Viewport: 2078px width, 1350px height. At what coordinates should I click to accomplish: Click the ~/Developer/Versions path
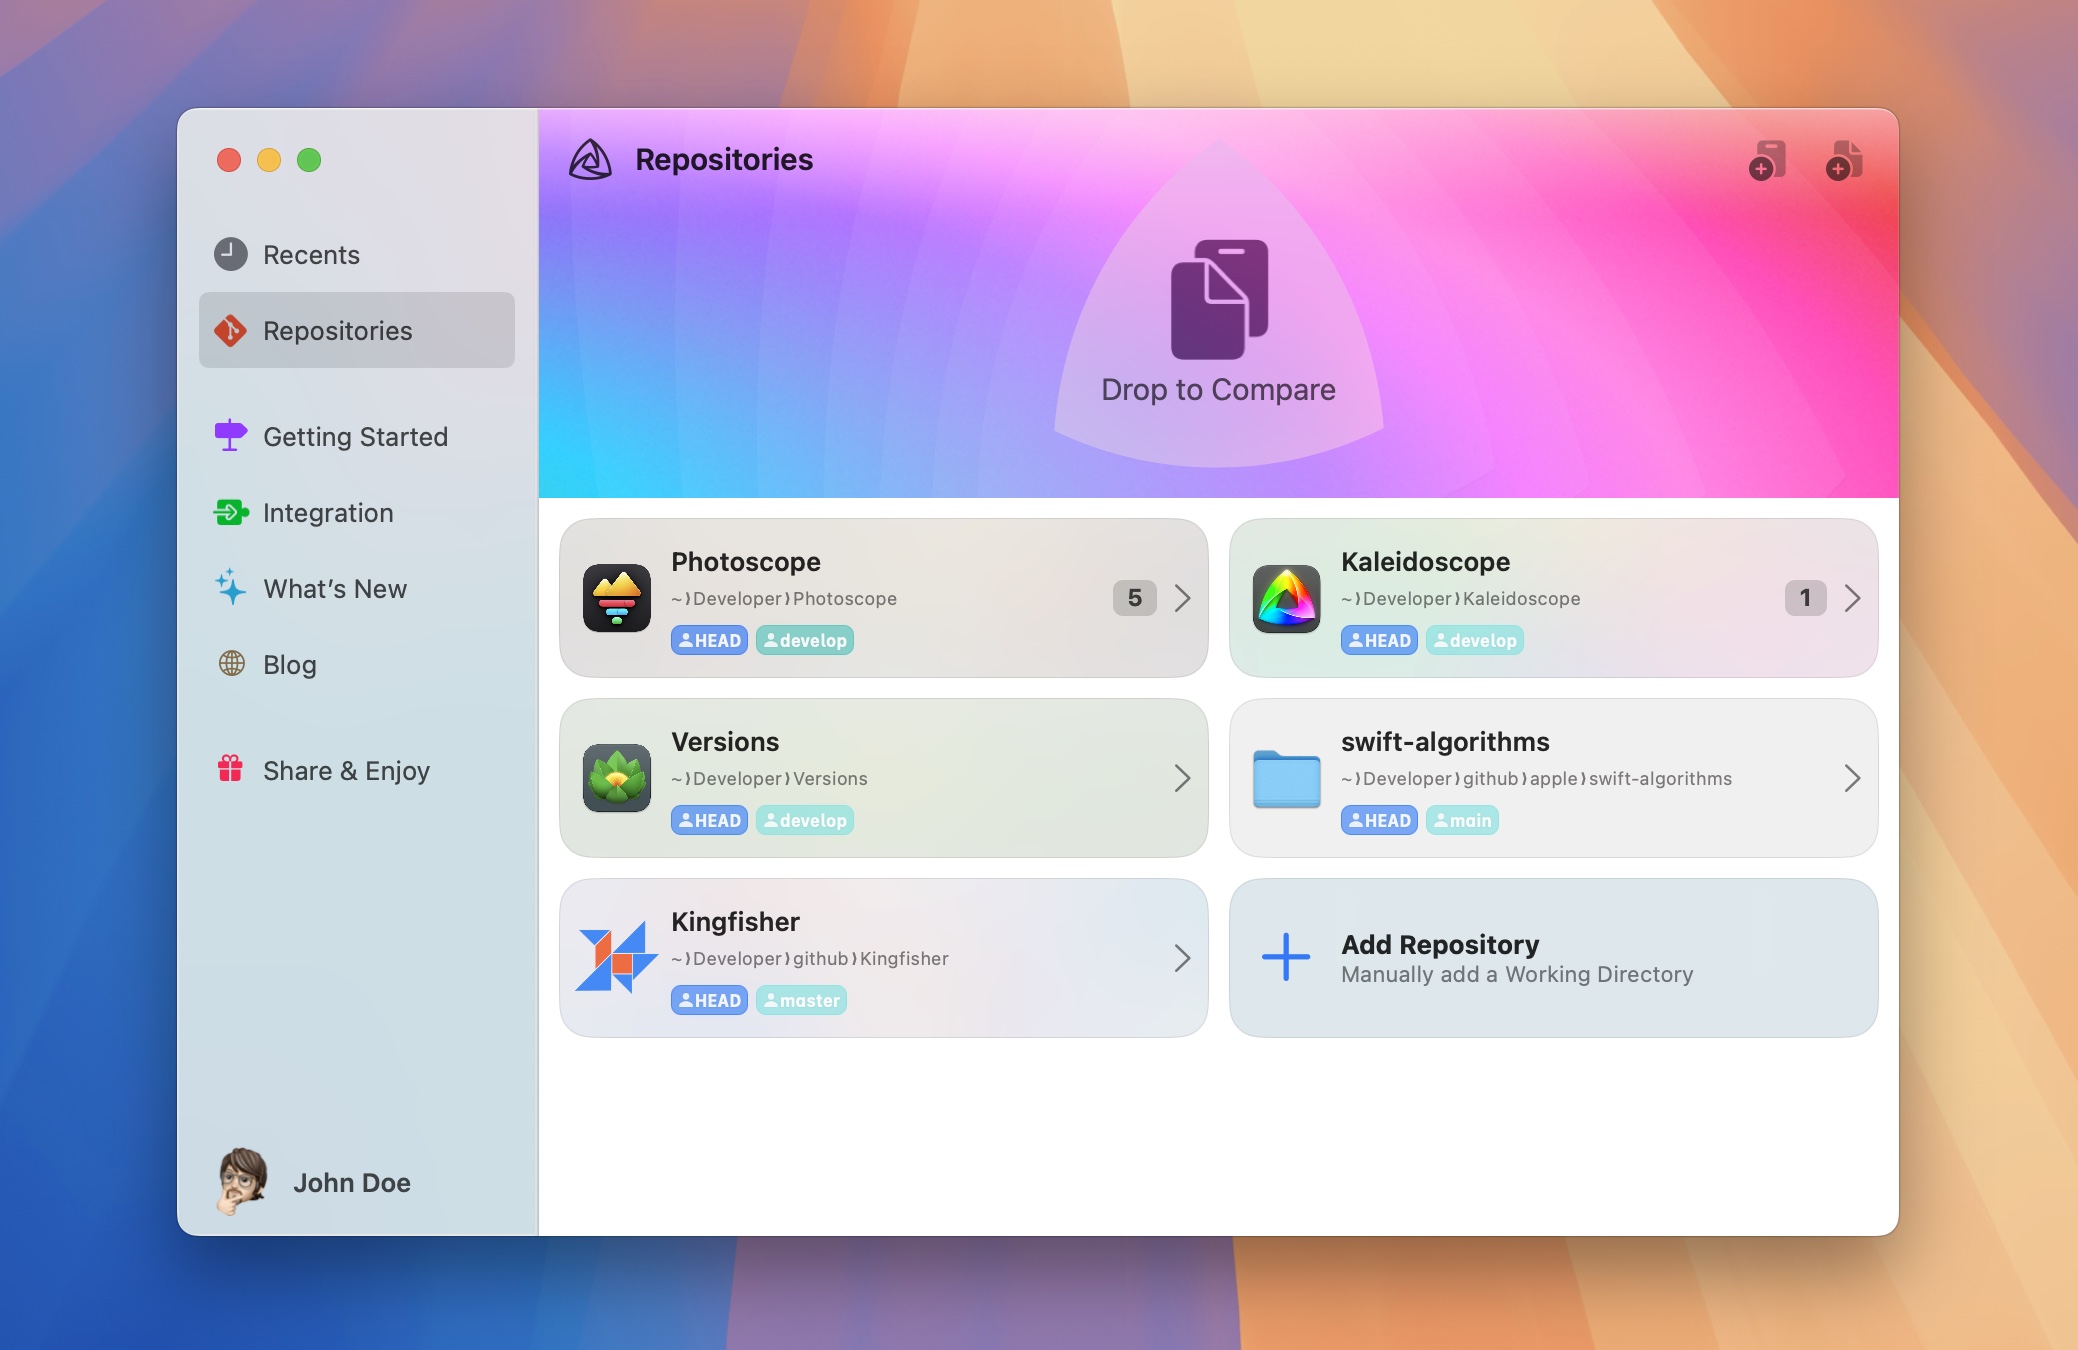point(769,778)
